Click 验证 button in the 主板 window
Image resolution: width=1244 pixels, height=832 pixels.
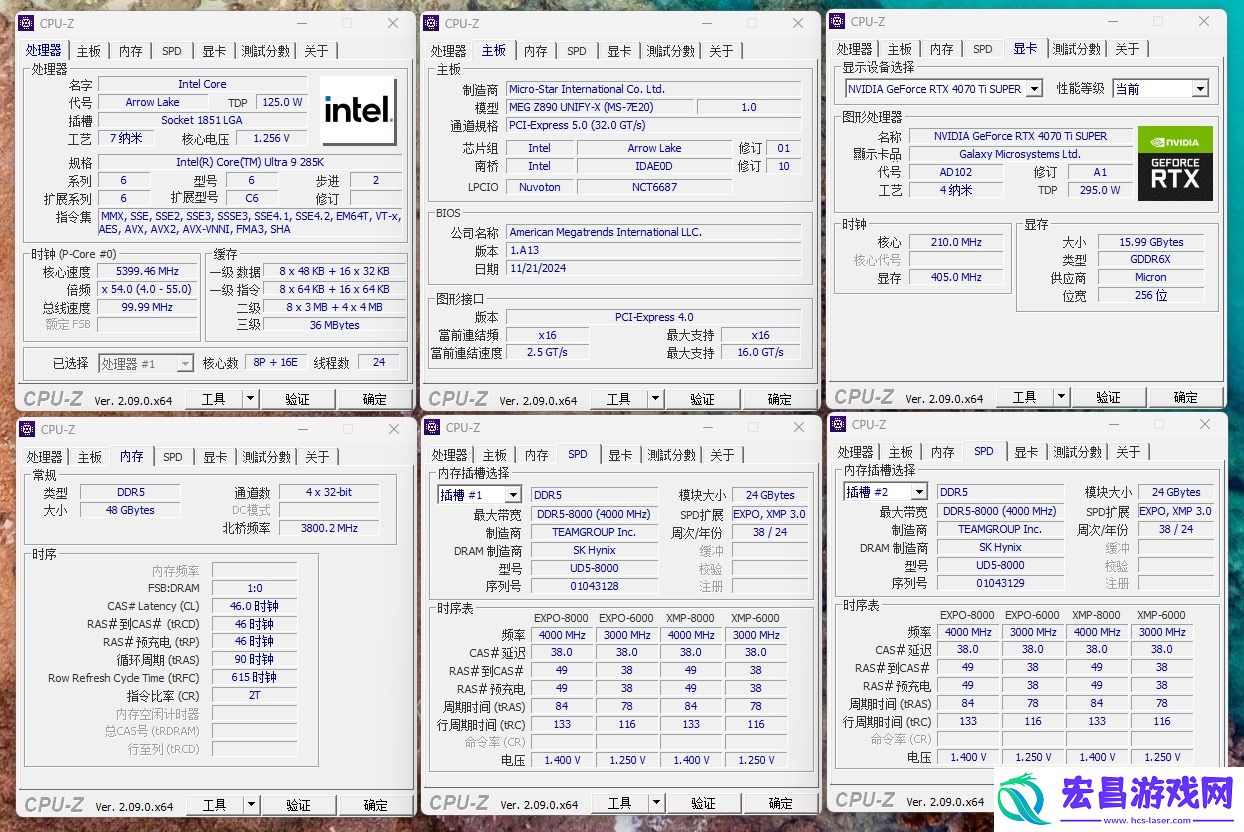tap(703, 399)
